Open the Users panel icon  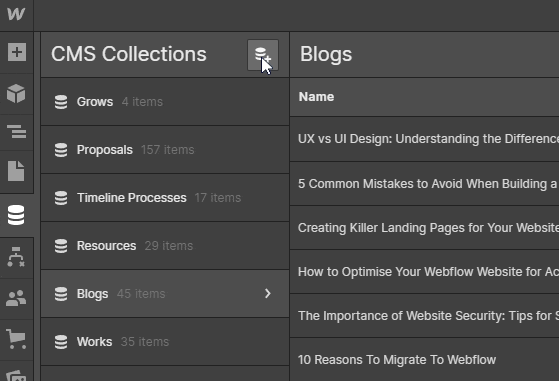pos(16,298)
